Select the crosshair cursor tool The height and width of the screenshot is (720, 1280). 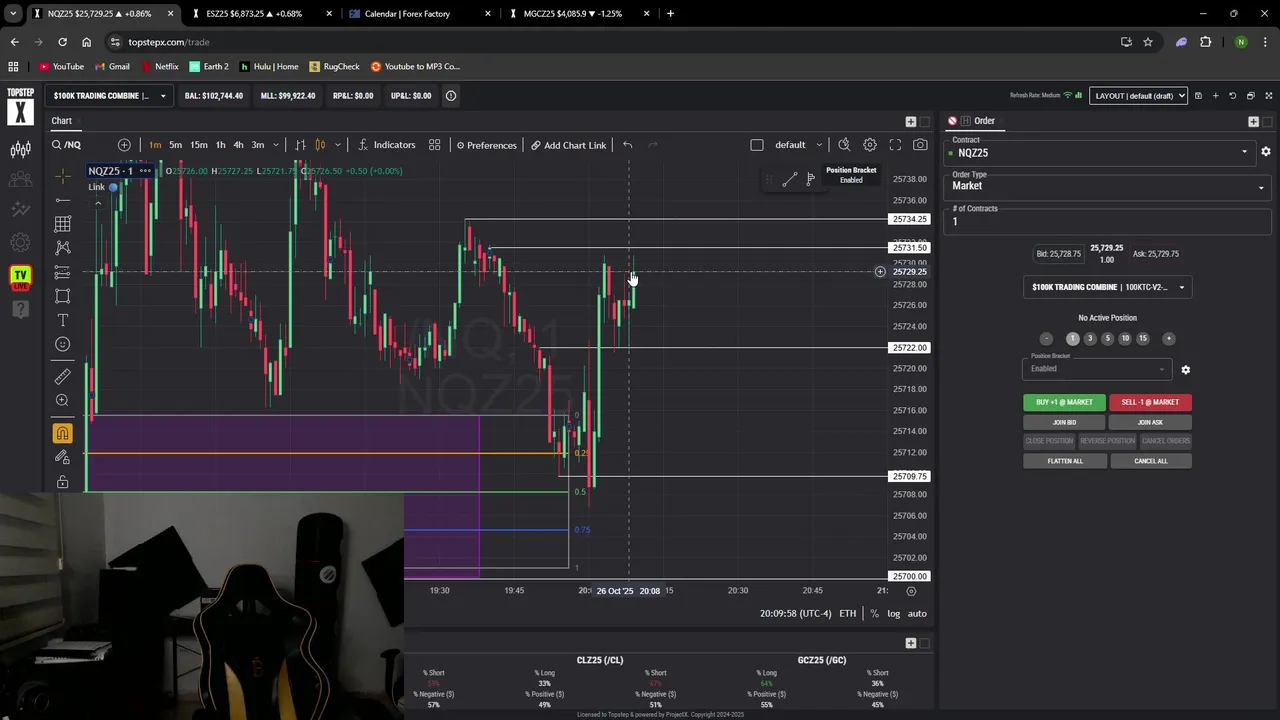click(x=63, y=176)
